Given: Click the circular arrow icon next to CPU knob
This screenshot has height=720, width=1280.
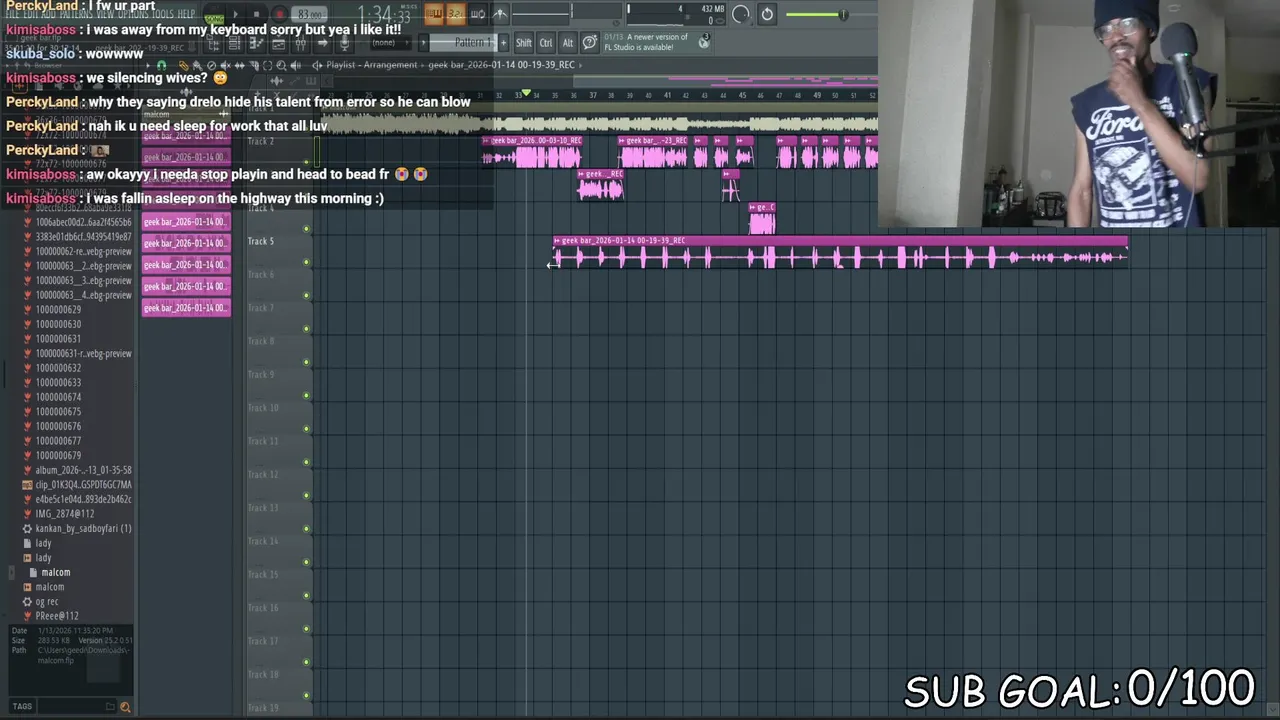Looking at the screenshot, I should (x=767, y=15).
